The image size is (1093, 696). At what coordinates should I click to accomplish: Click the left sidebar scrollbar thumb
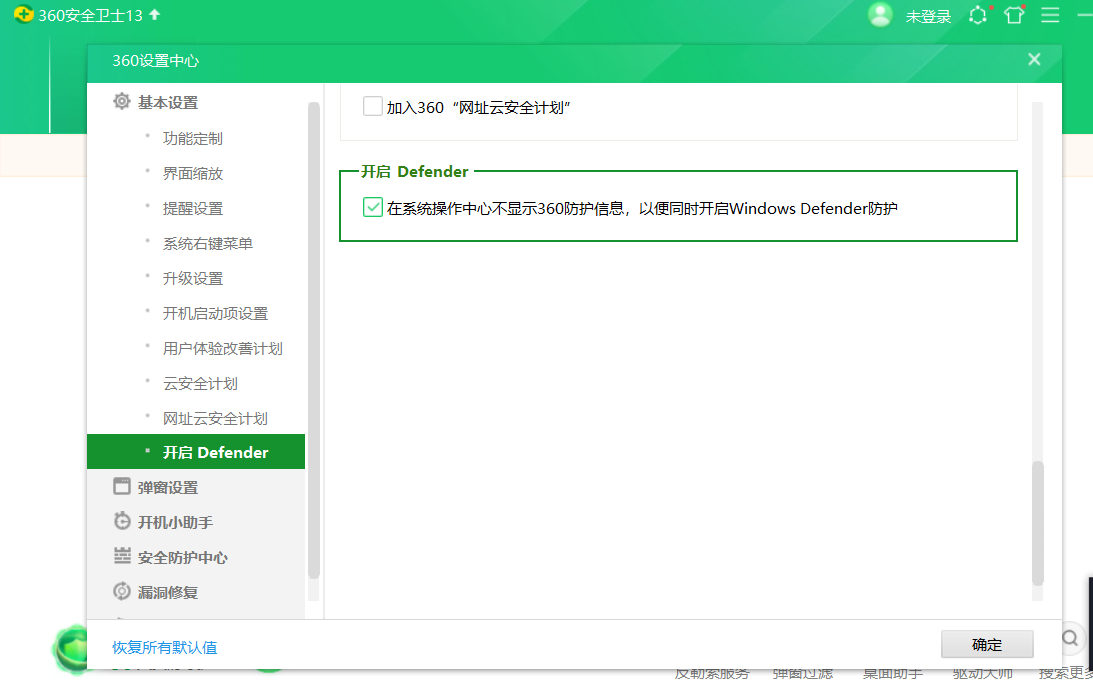pos(314,340)
